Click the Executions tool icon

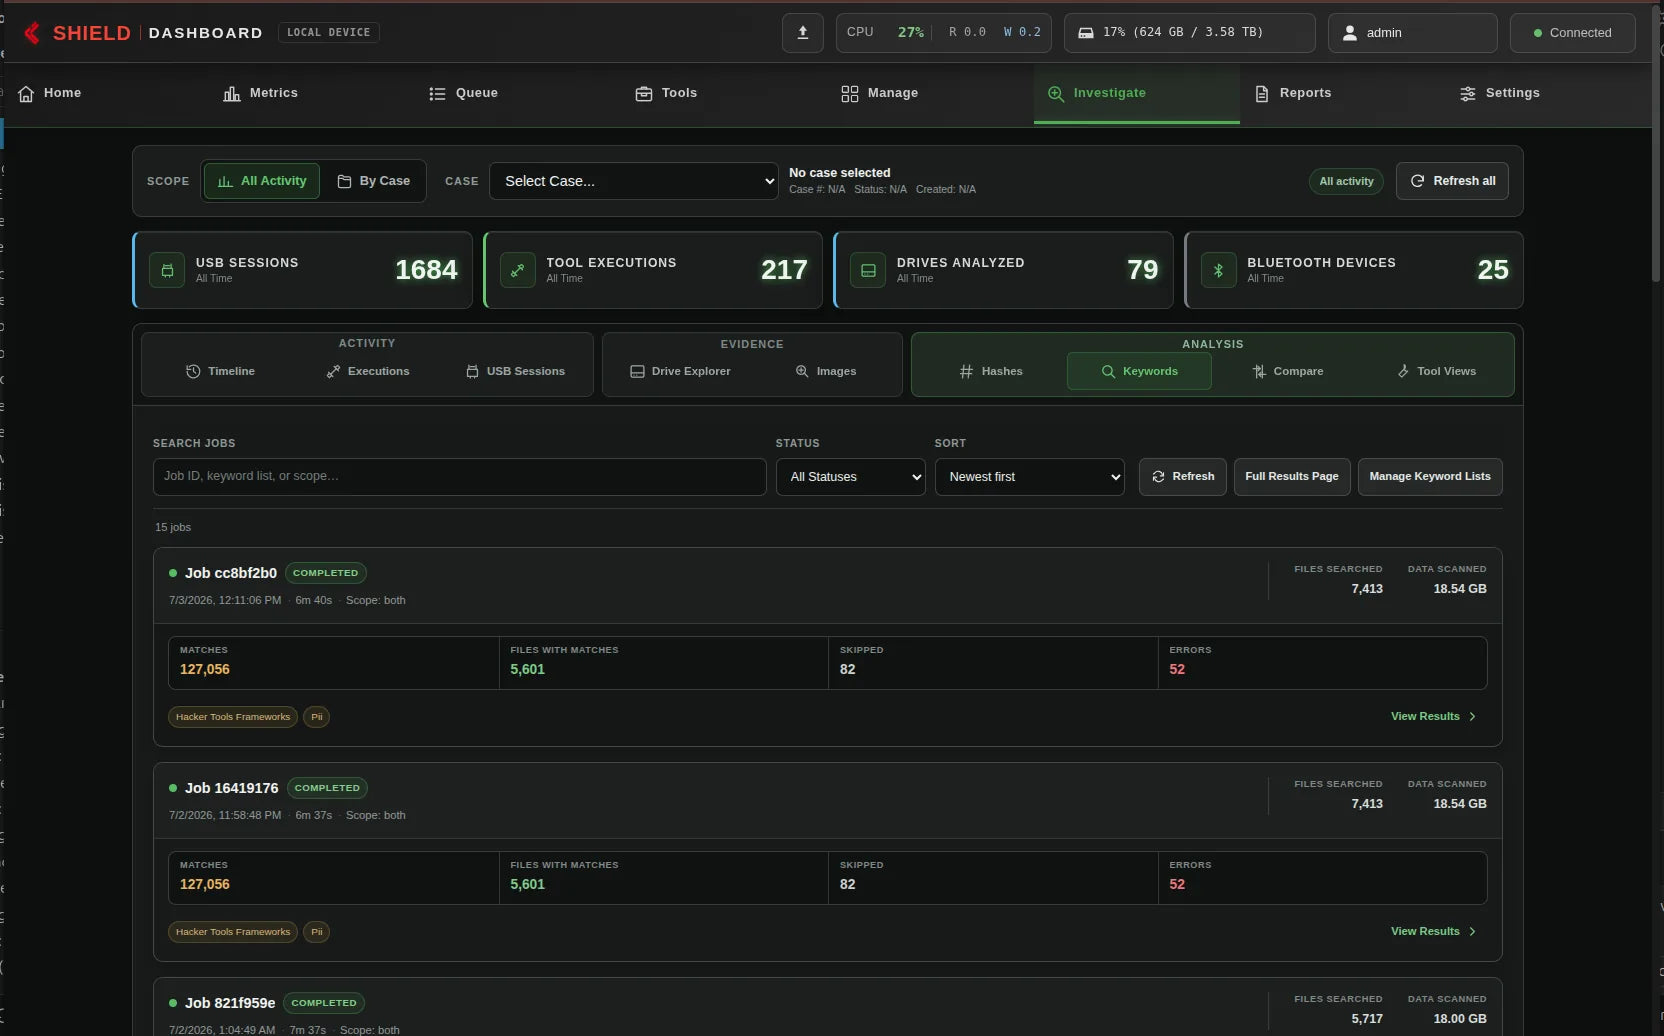333,371
